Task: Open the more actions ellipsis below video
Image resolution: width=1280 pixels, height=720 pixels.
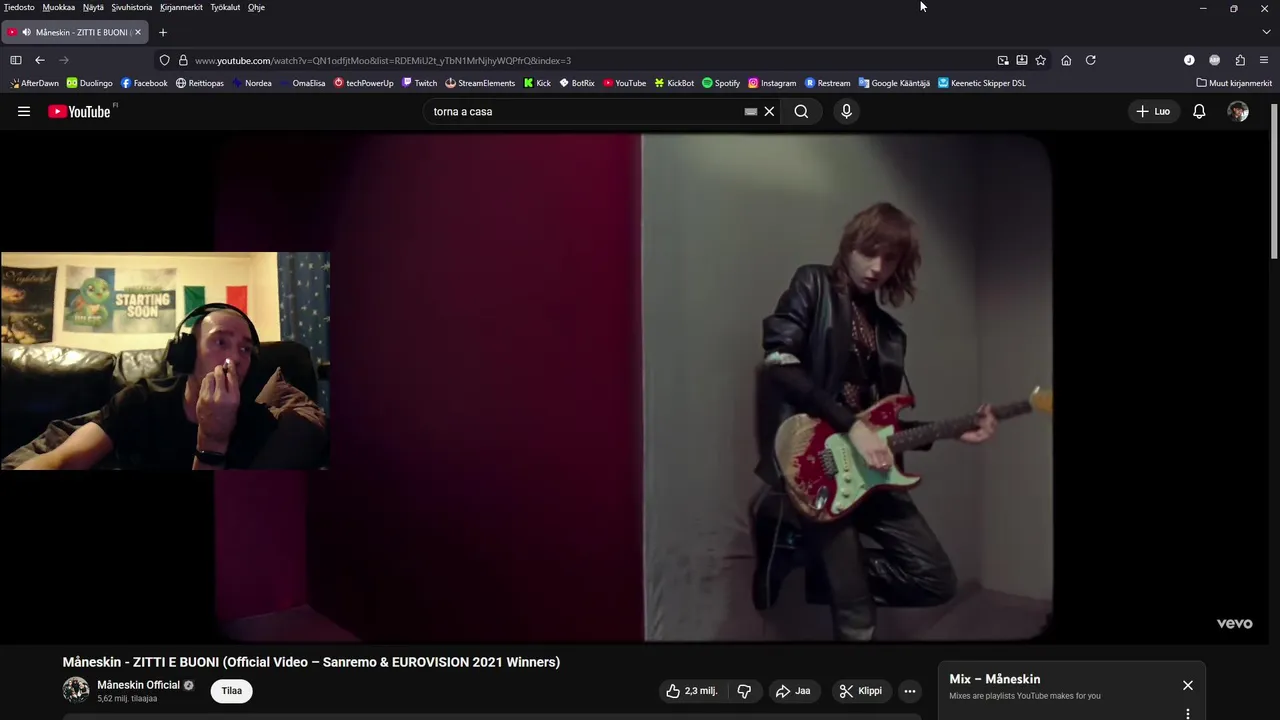Action: (909, 691)
